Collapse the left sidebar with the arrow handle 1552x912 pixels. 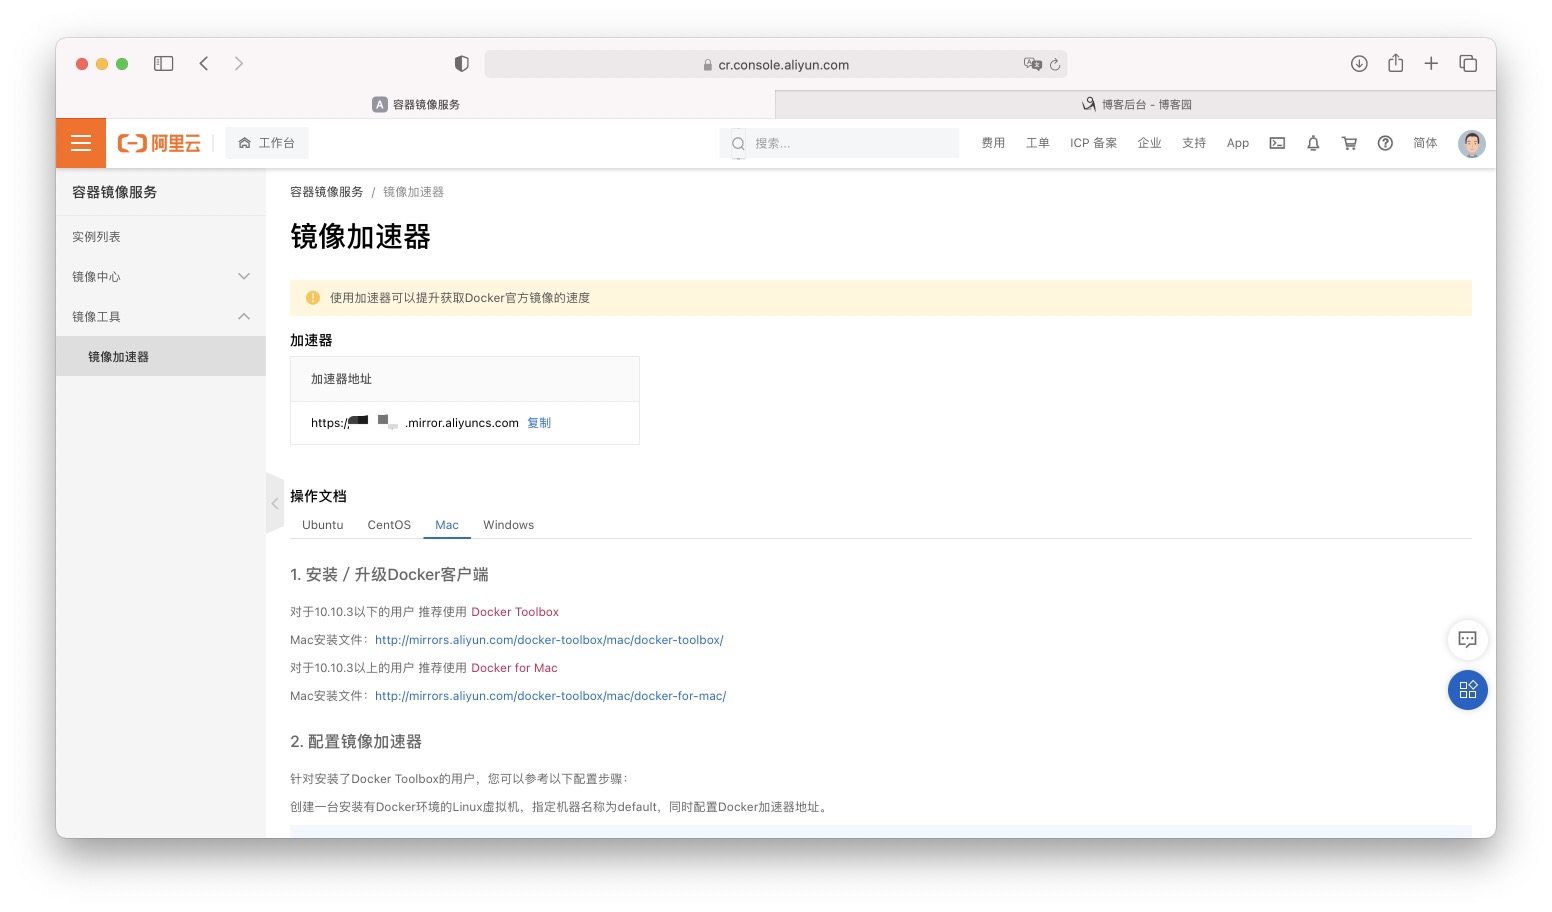(x=275, y=503)
